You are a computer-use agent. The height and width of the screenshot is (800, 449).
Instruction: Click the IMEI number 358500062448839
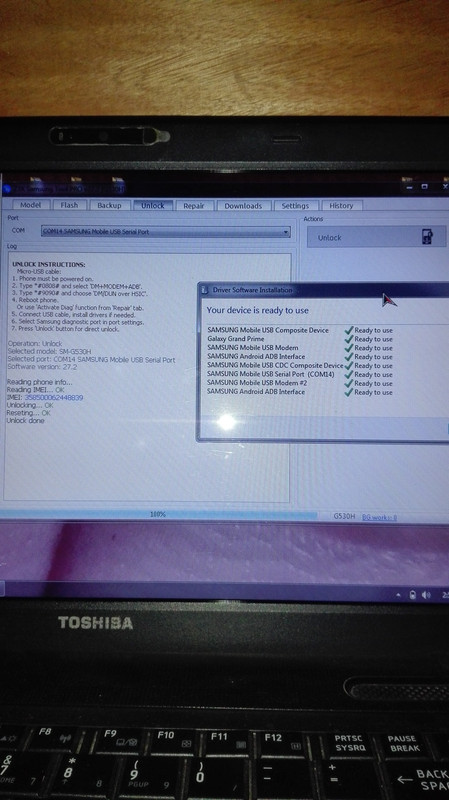point(54,397)
